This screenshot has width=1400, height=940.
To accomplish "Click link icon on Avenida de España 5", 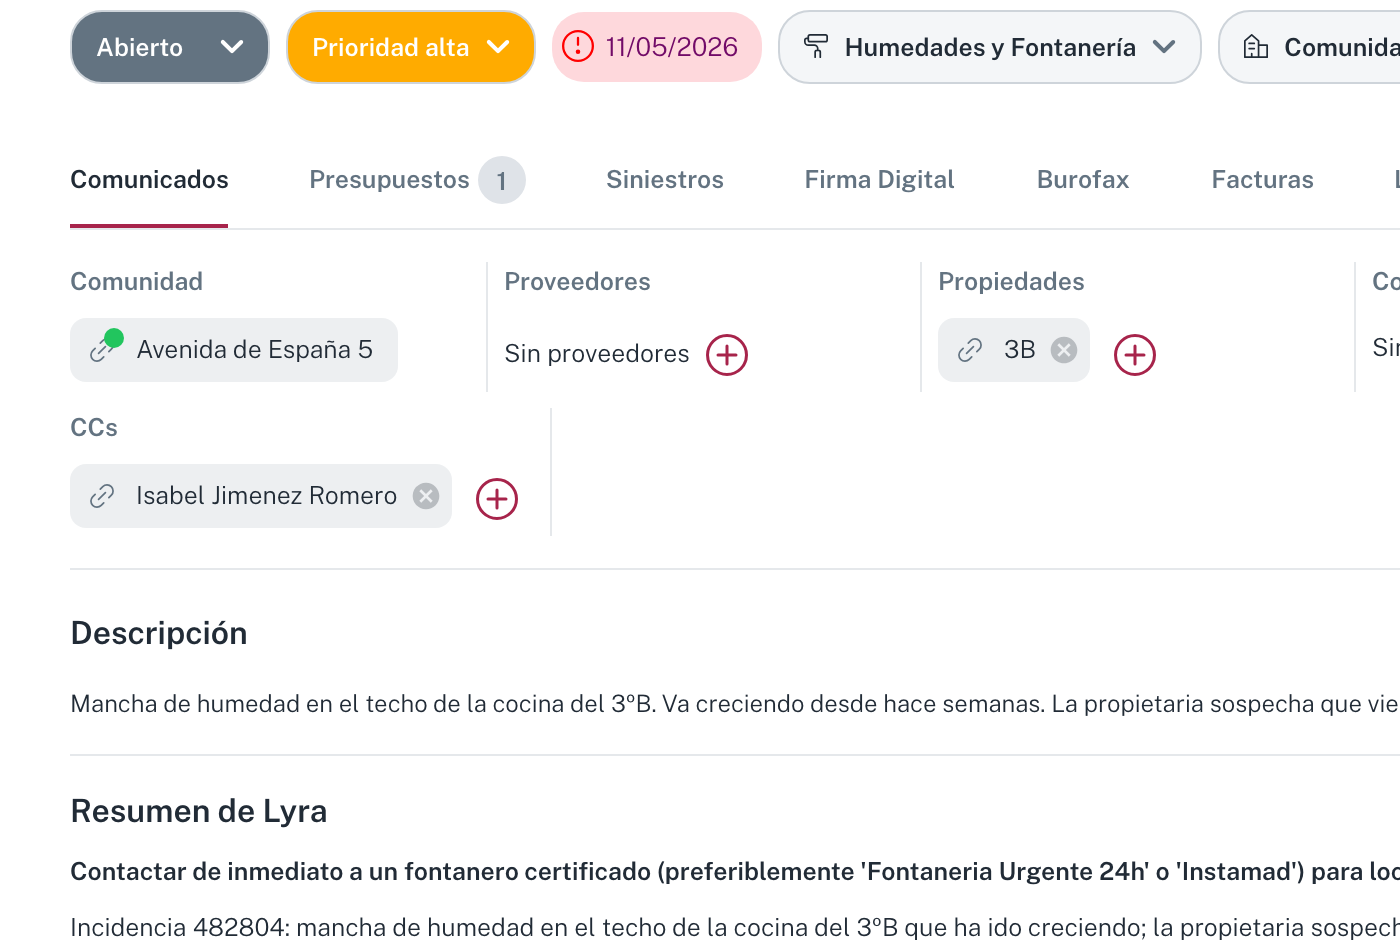I will pyautogui.click(x=104, y=348).
